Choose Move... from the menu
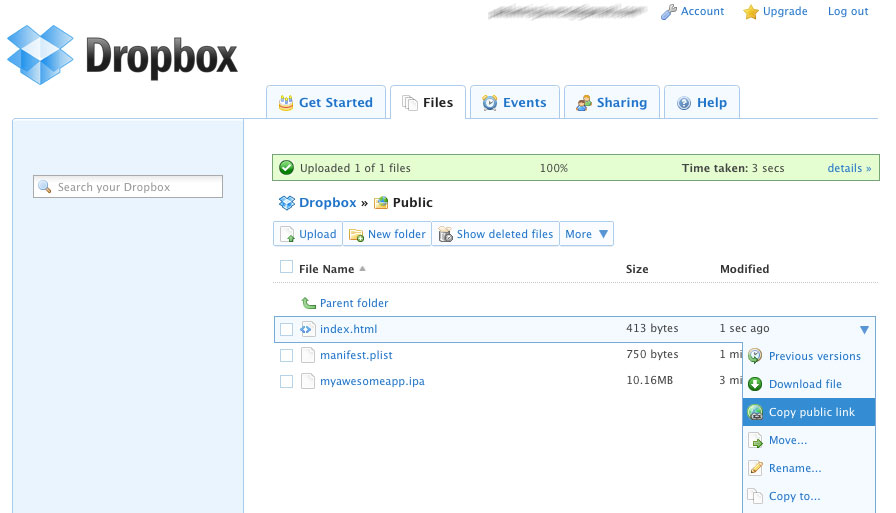The width and height of the screenshot is (896, 513). [x=809, y=440]
